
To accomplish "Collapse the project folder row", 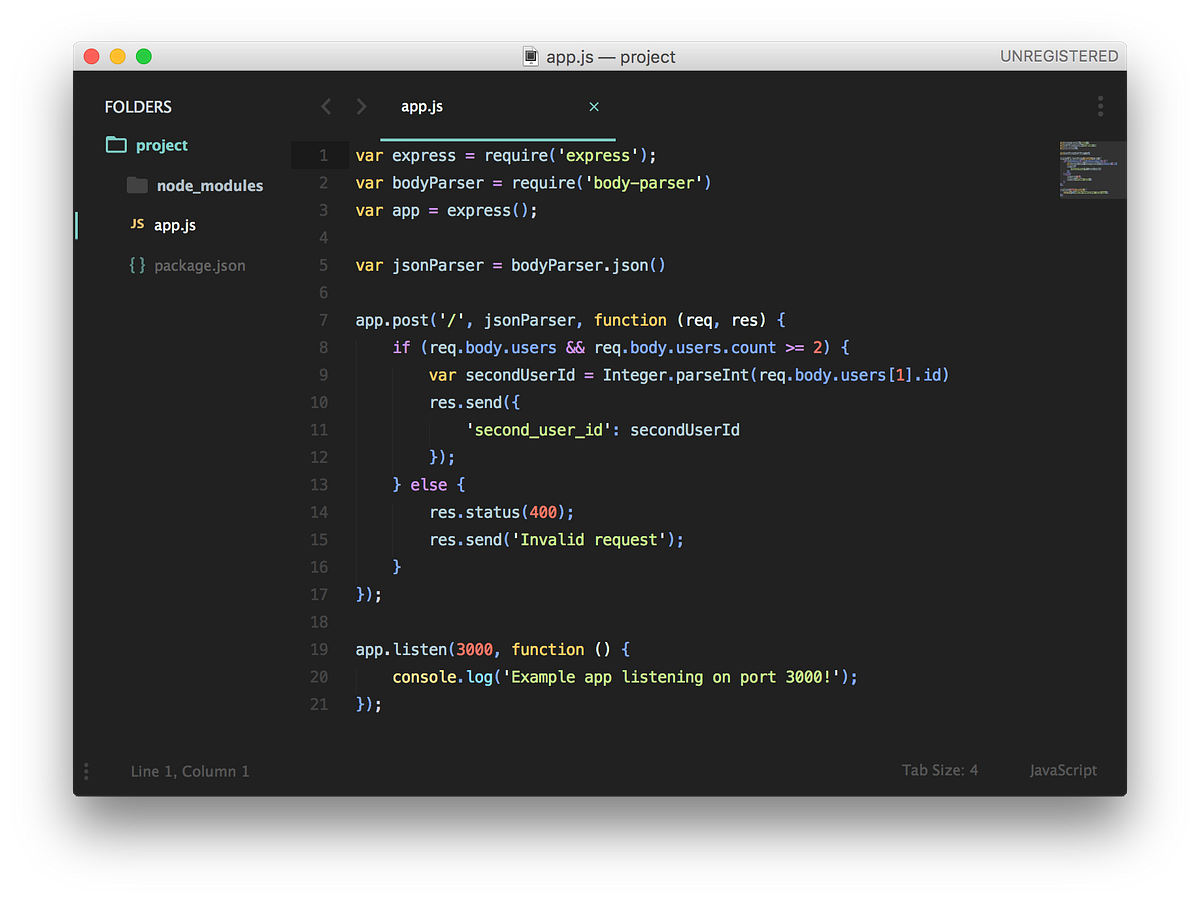I will pyautogui.click(x=162, y=145).
